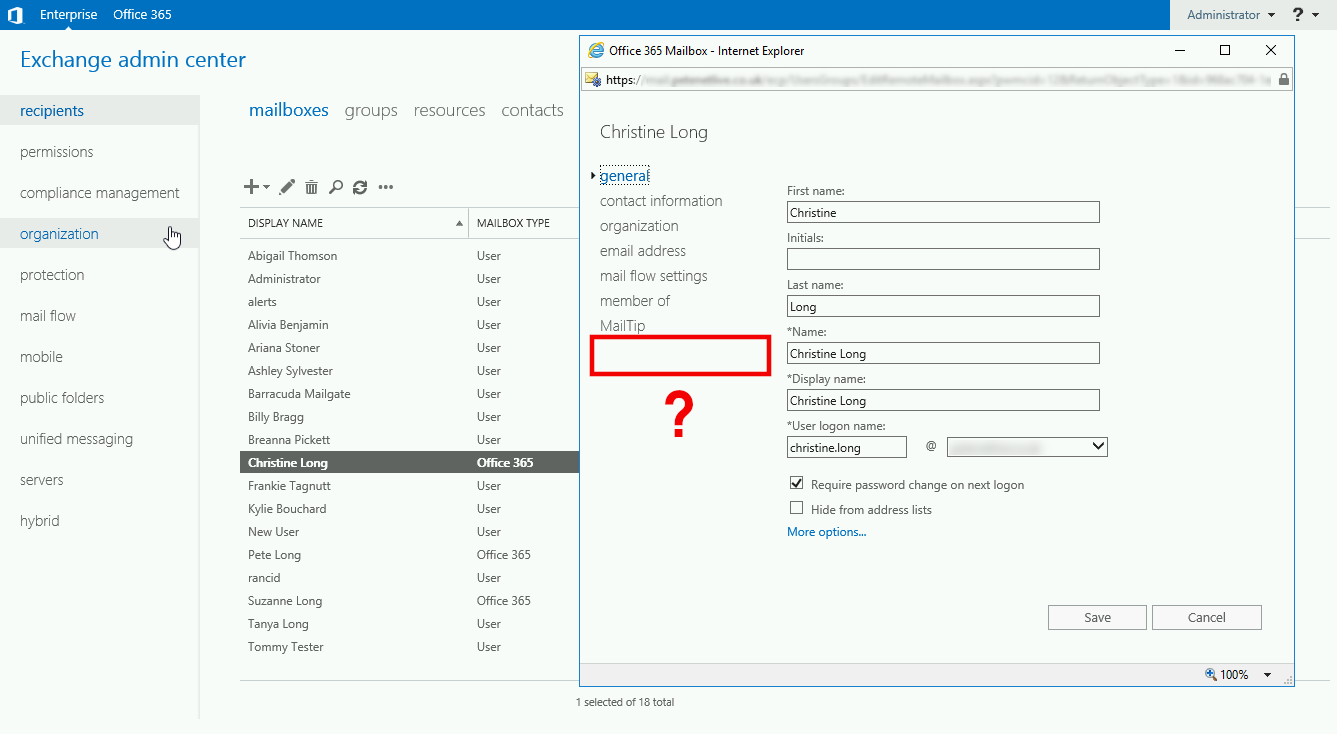The height and width of the screenshot is (734, 1337).
Task: Click the User logon name field
Action: [x=847, y=447]
